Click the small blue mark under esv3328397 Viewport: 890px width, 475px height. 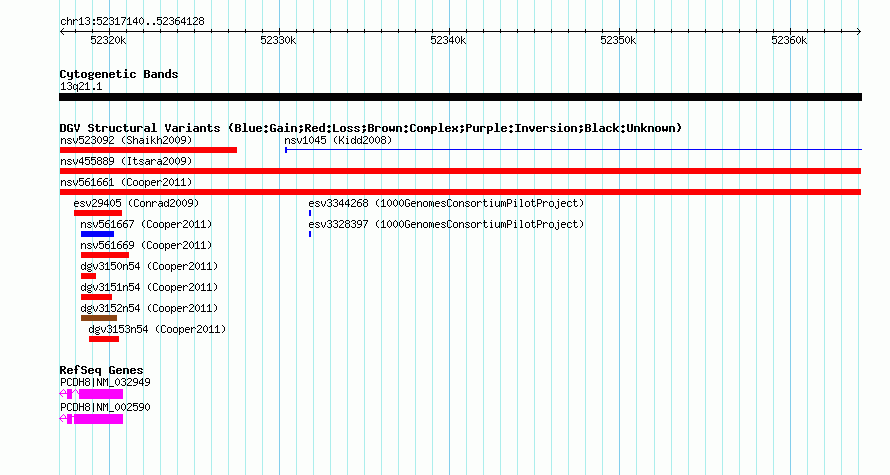pyautogui.click(x=310, y=234)
